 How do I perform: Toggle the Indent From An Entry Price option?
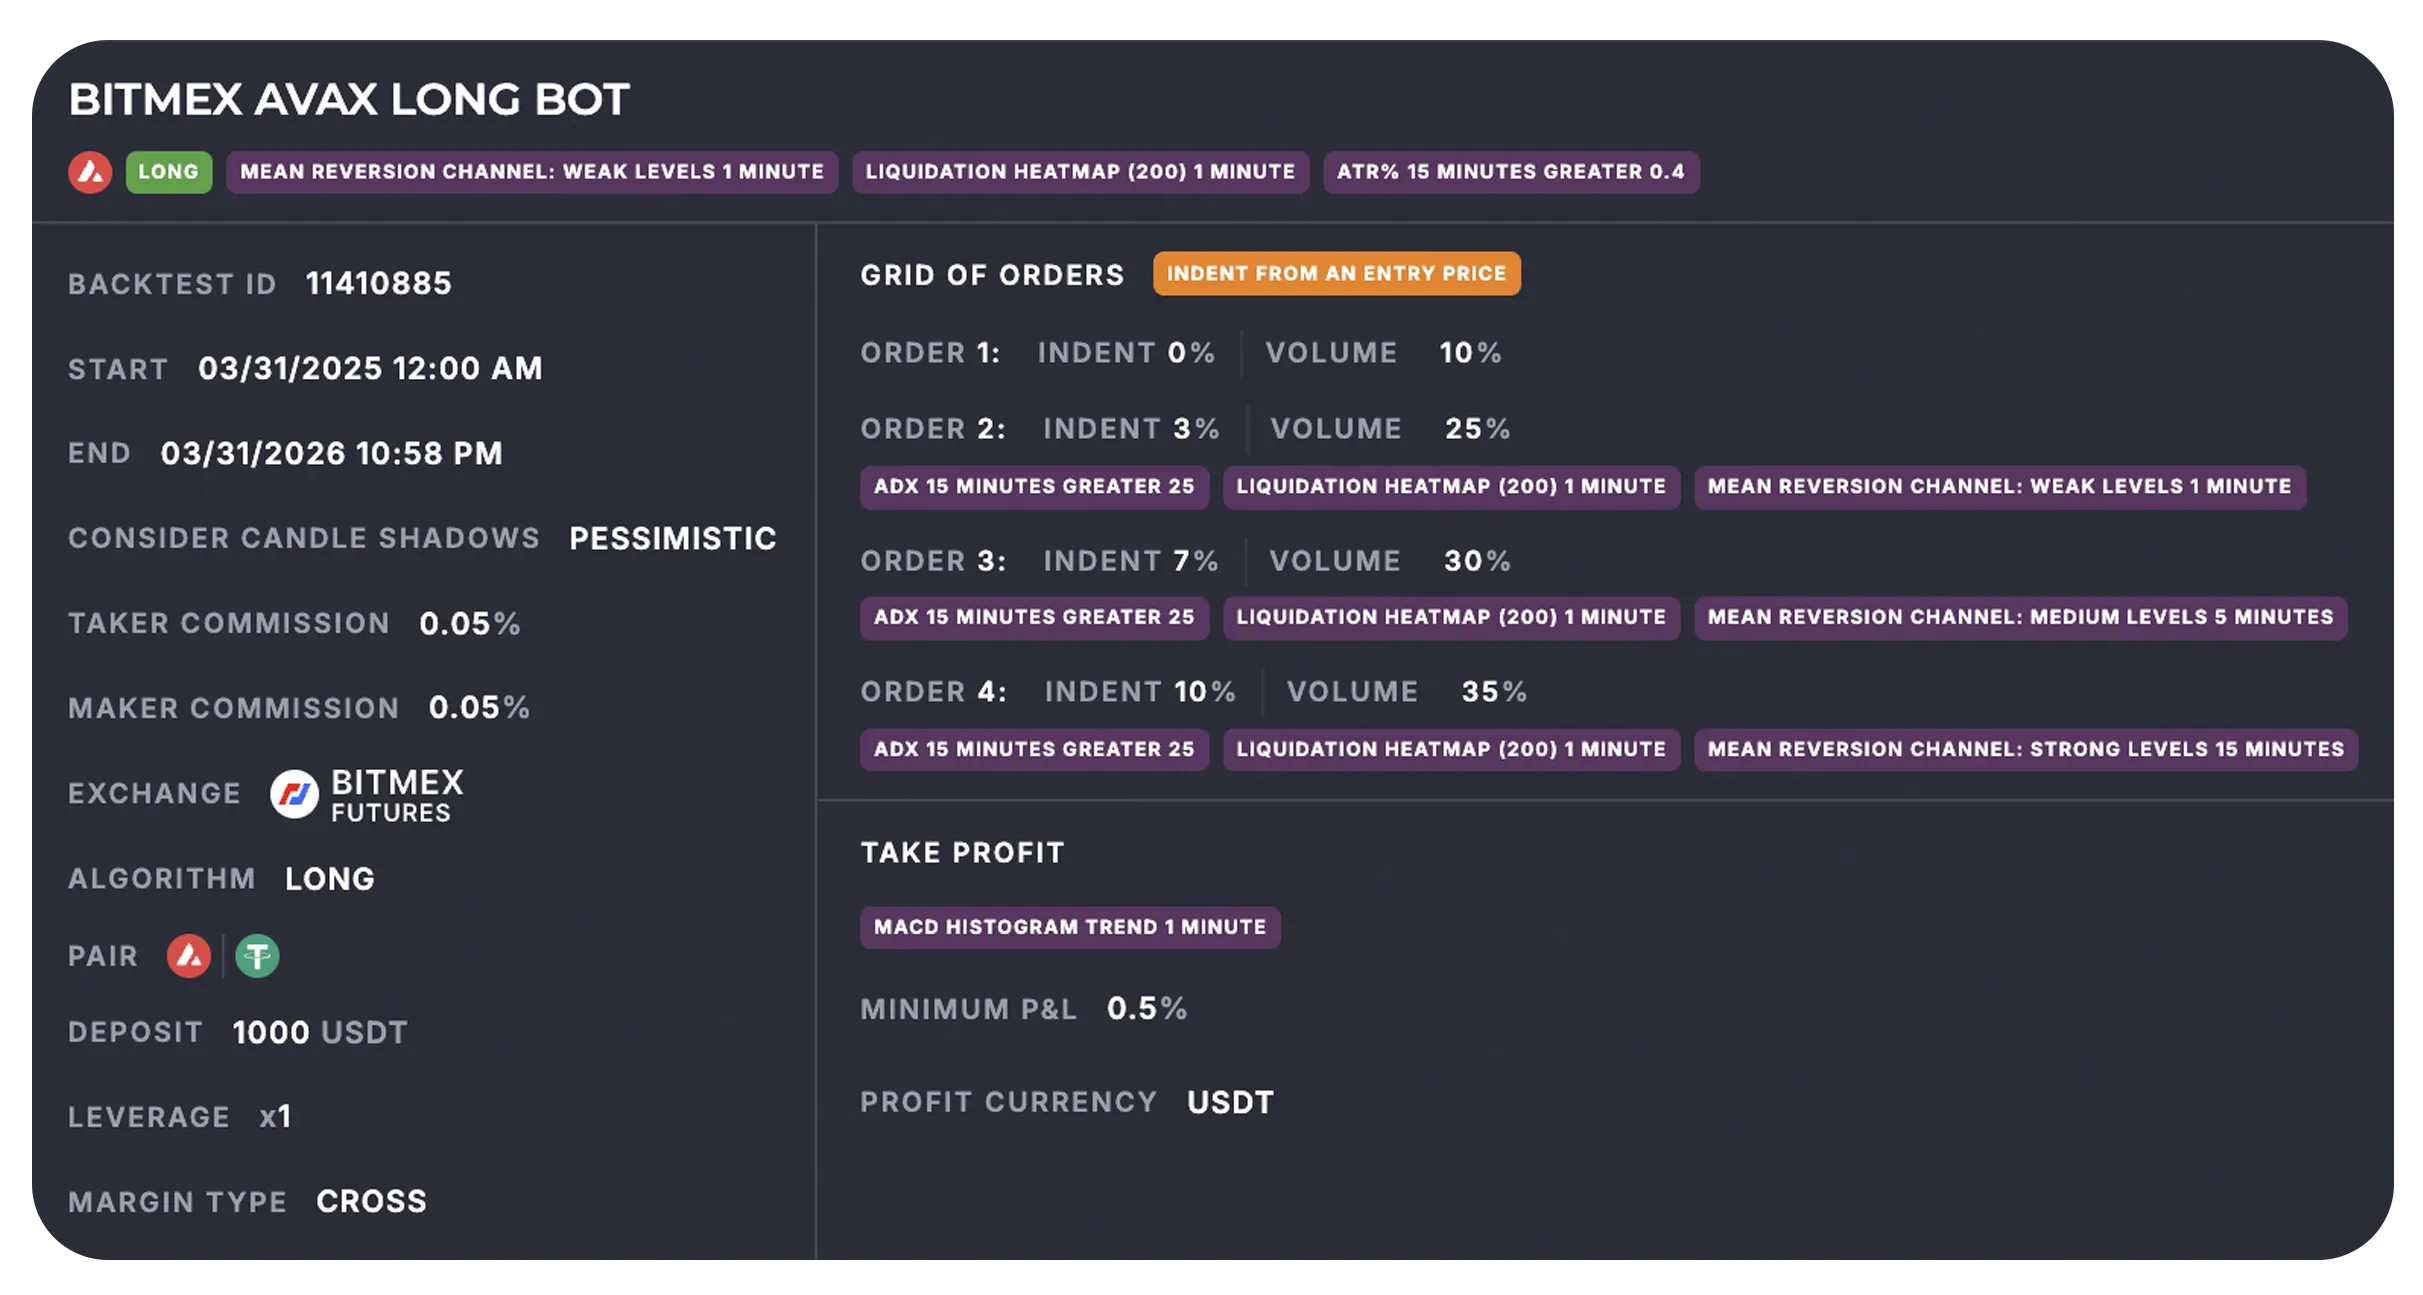pyautogui.click(x=1337, y=272)
